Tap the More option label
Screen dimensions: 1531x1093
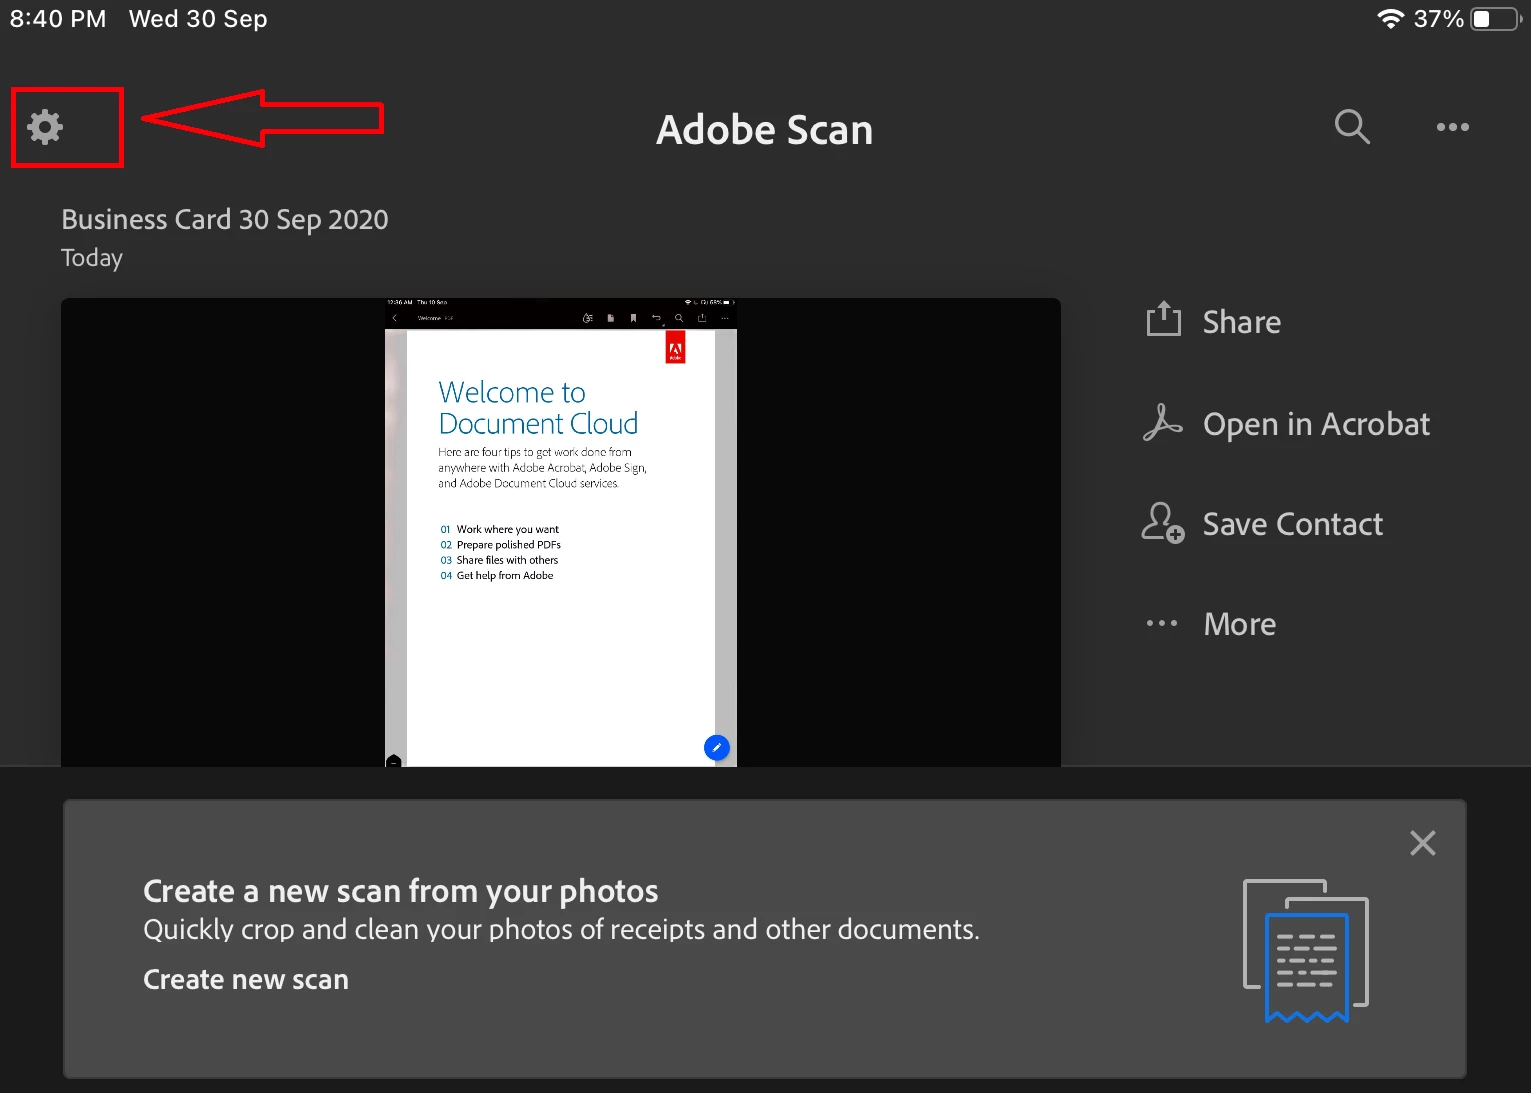click(x=1239, y=624)
